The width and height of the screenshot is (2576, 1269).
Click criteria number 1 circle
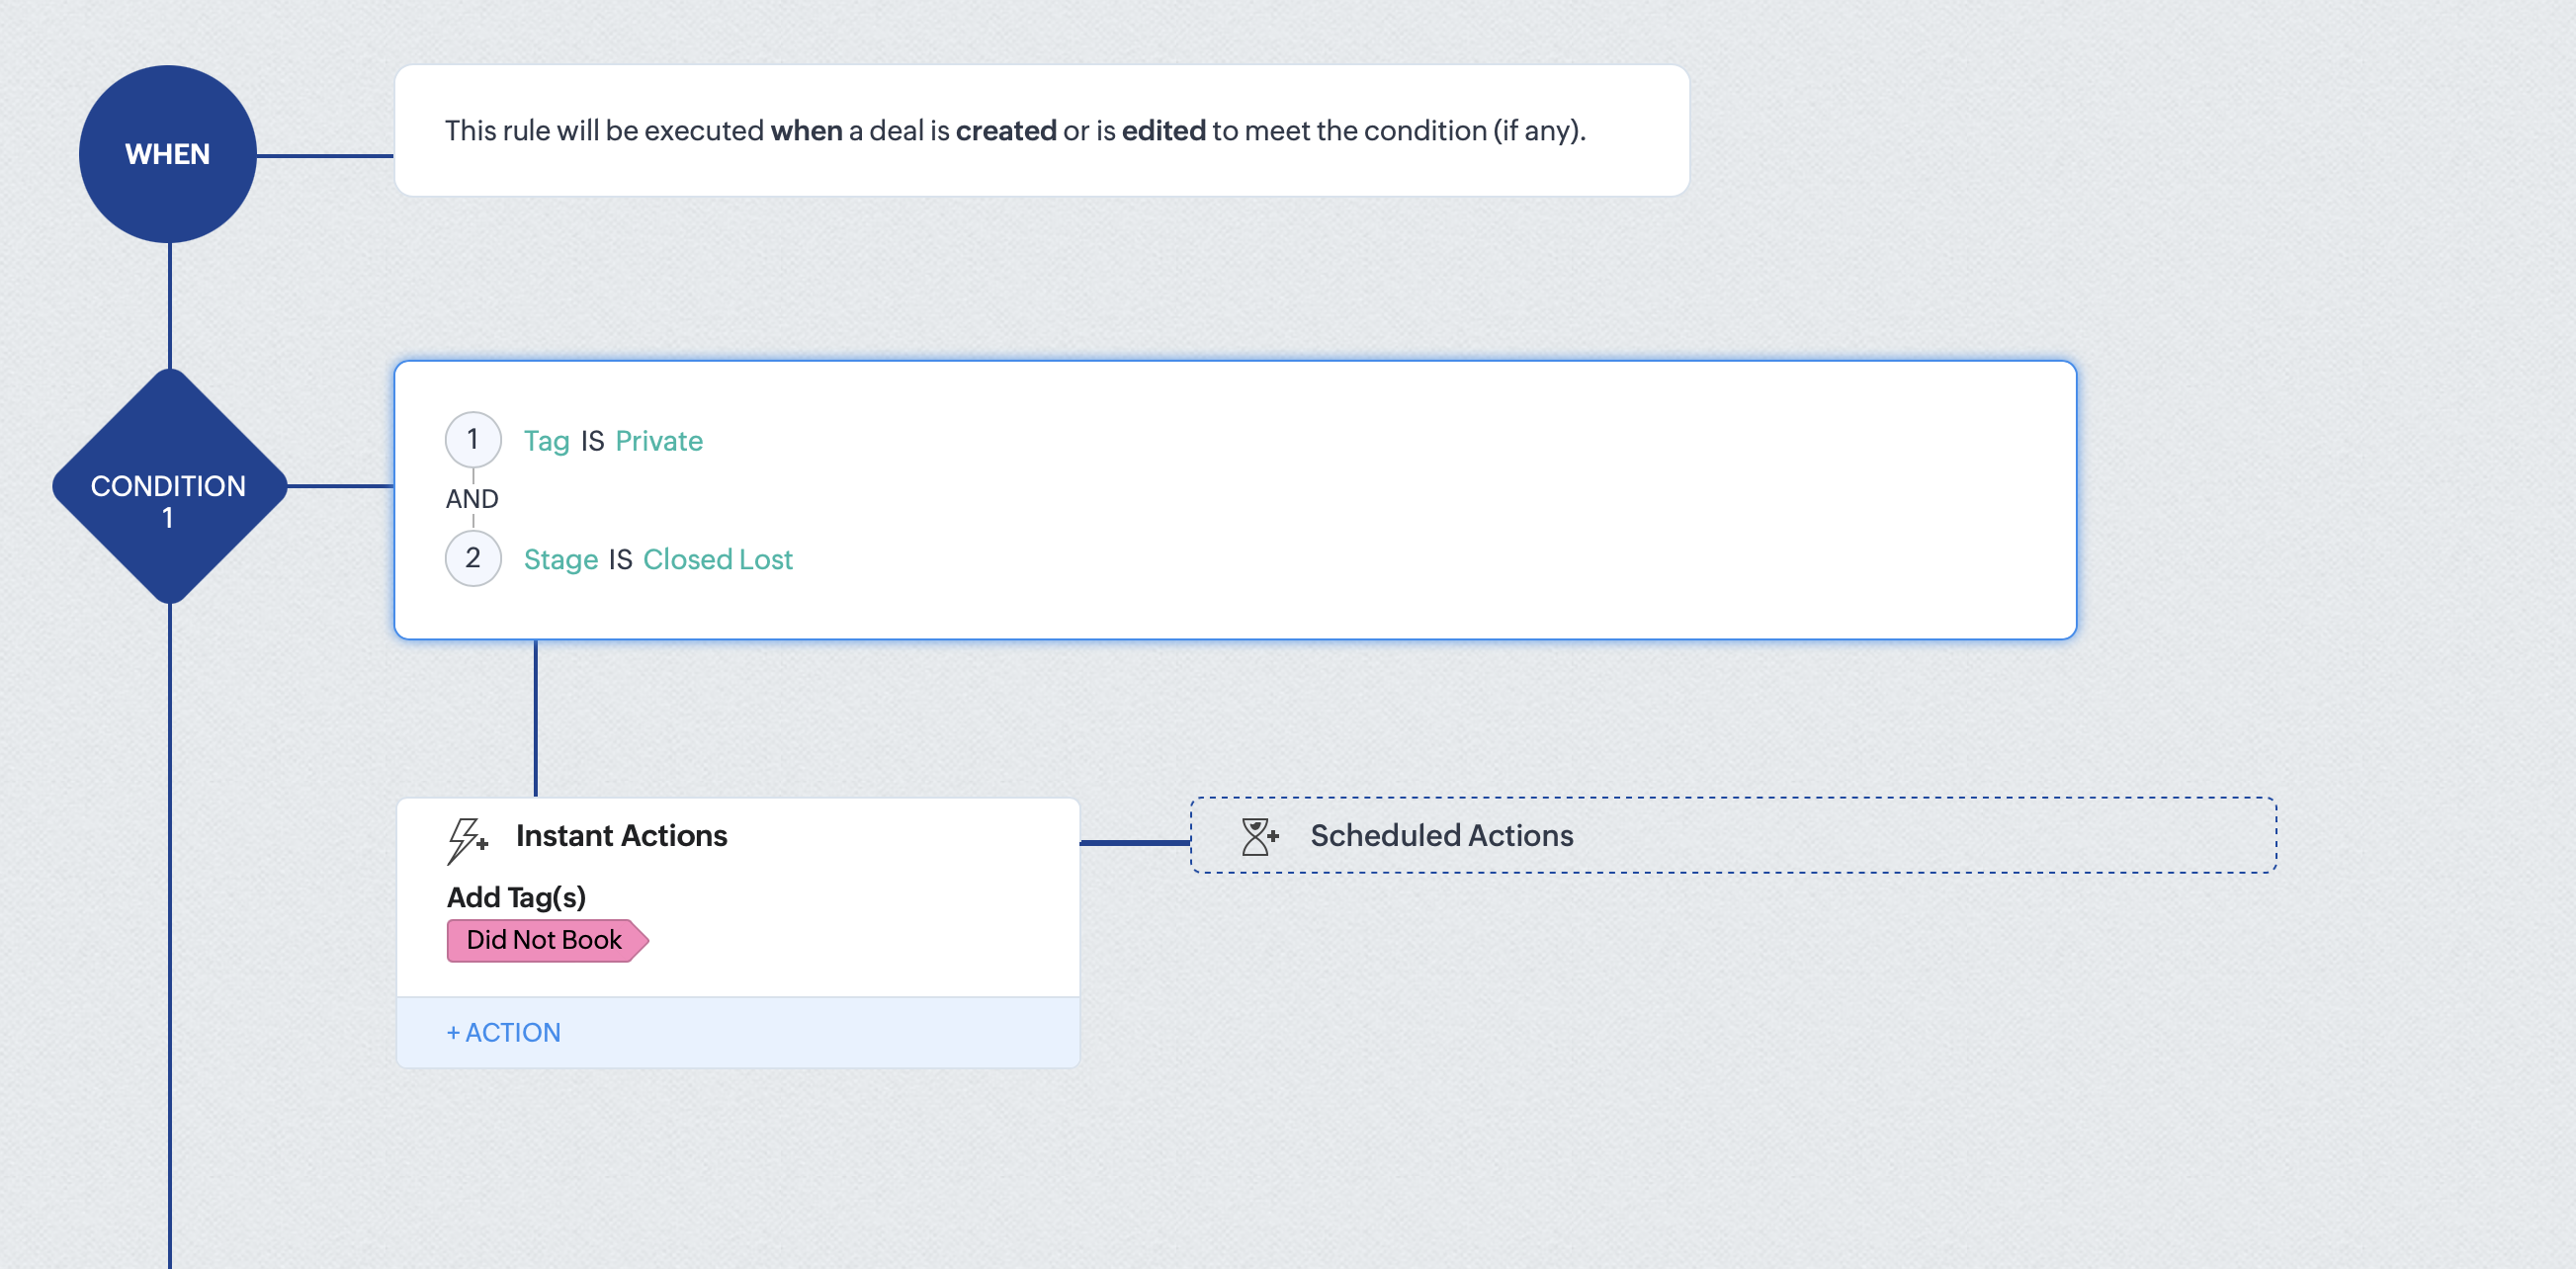[473, 440]
